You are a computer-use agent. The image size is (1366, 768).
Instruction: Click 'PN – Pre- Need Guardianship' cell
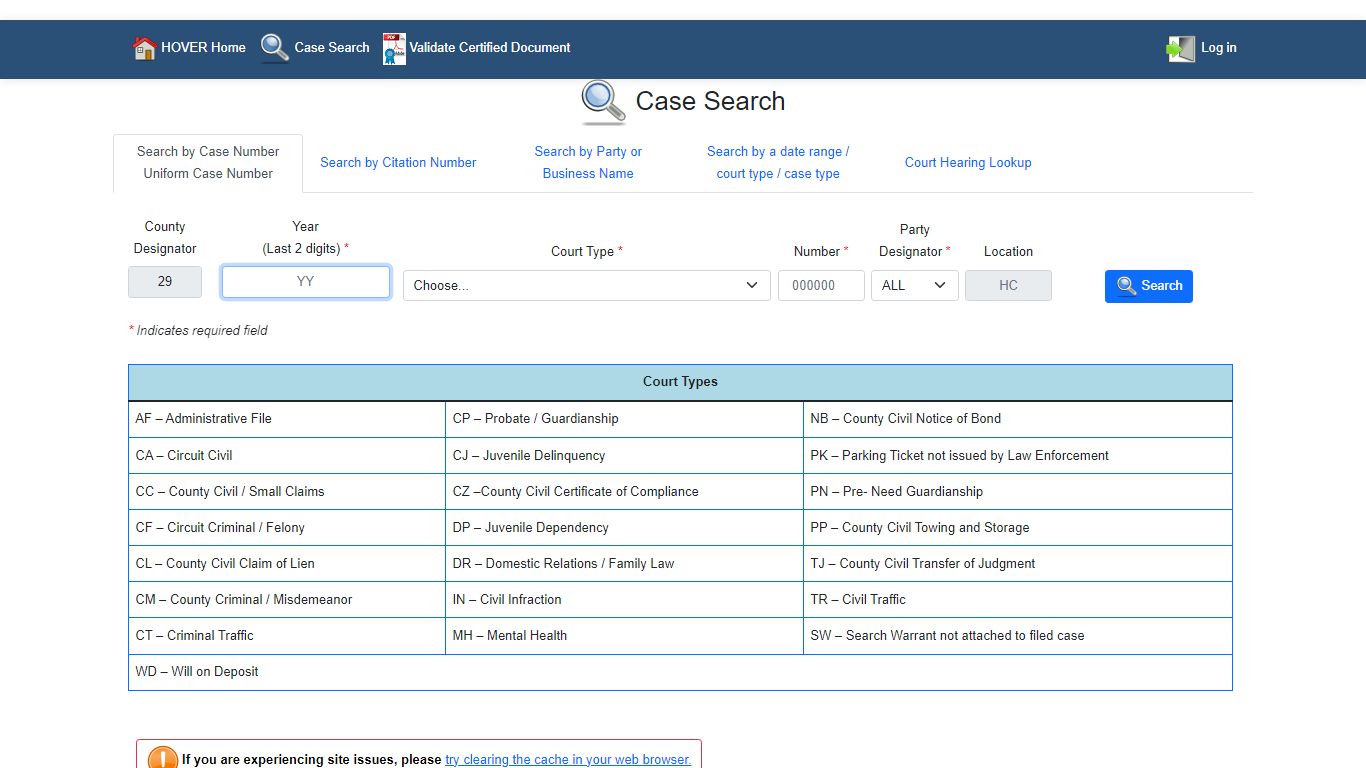[x=1018, y=491]
